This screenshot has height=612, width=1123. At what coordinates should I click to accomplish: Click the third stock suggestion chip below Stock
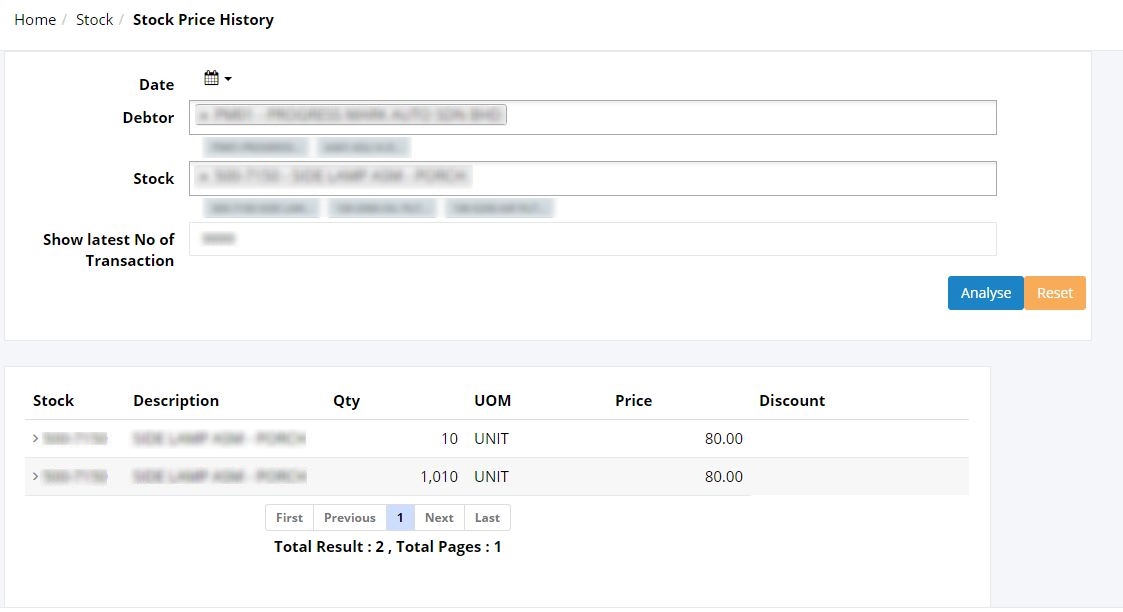[x=499, y=208]
